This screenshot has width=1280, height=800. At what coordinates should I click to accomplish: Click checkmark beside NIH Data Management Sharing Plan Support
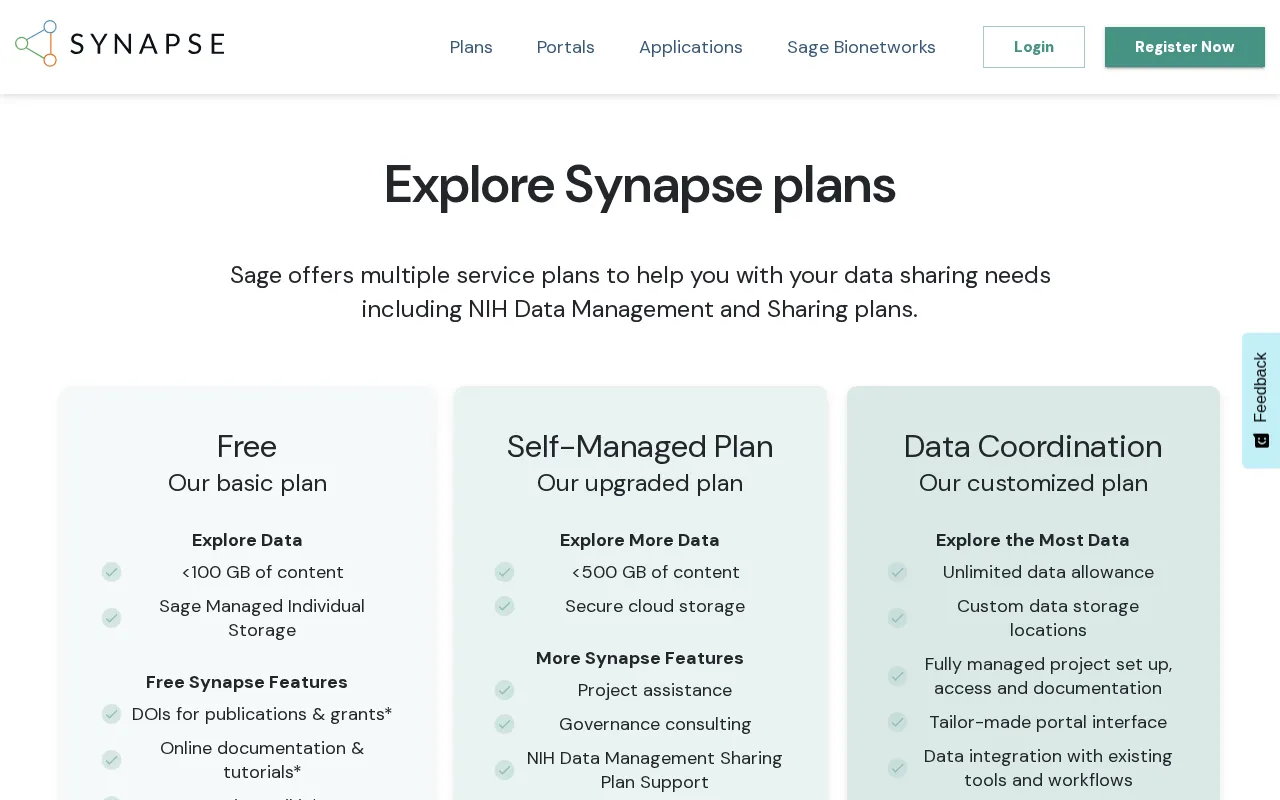click(x=504, y=770)
